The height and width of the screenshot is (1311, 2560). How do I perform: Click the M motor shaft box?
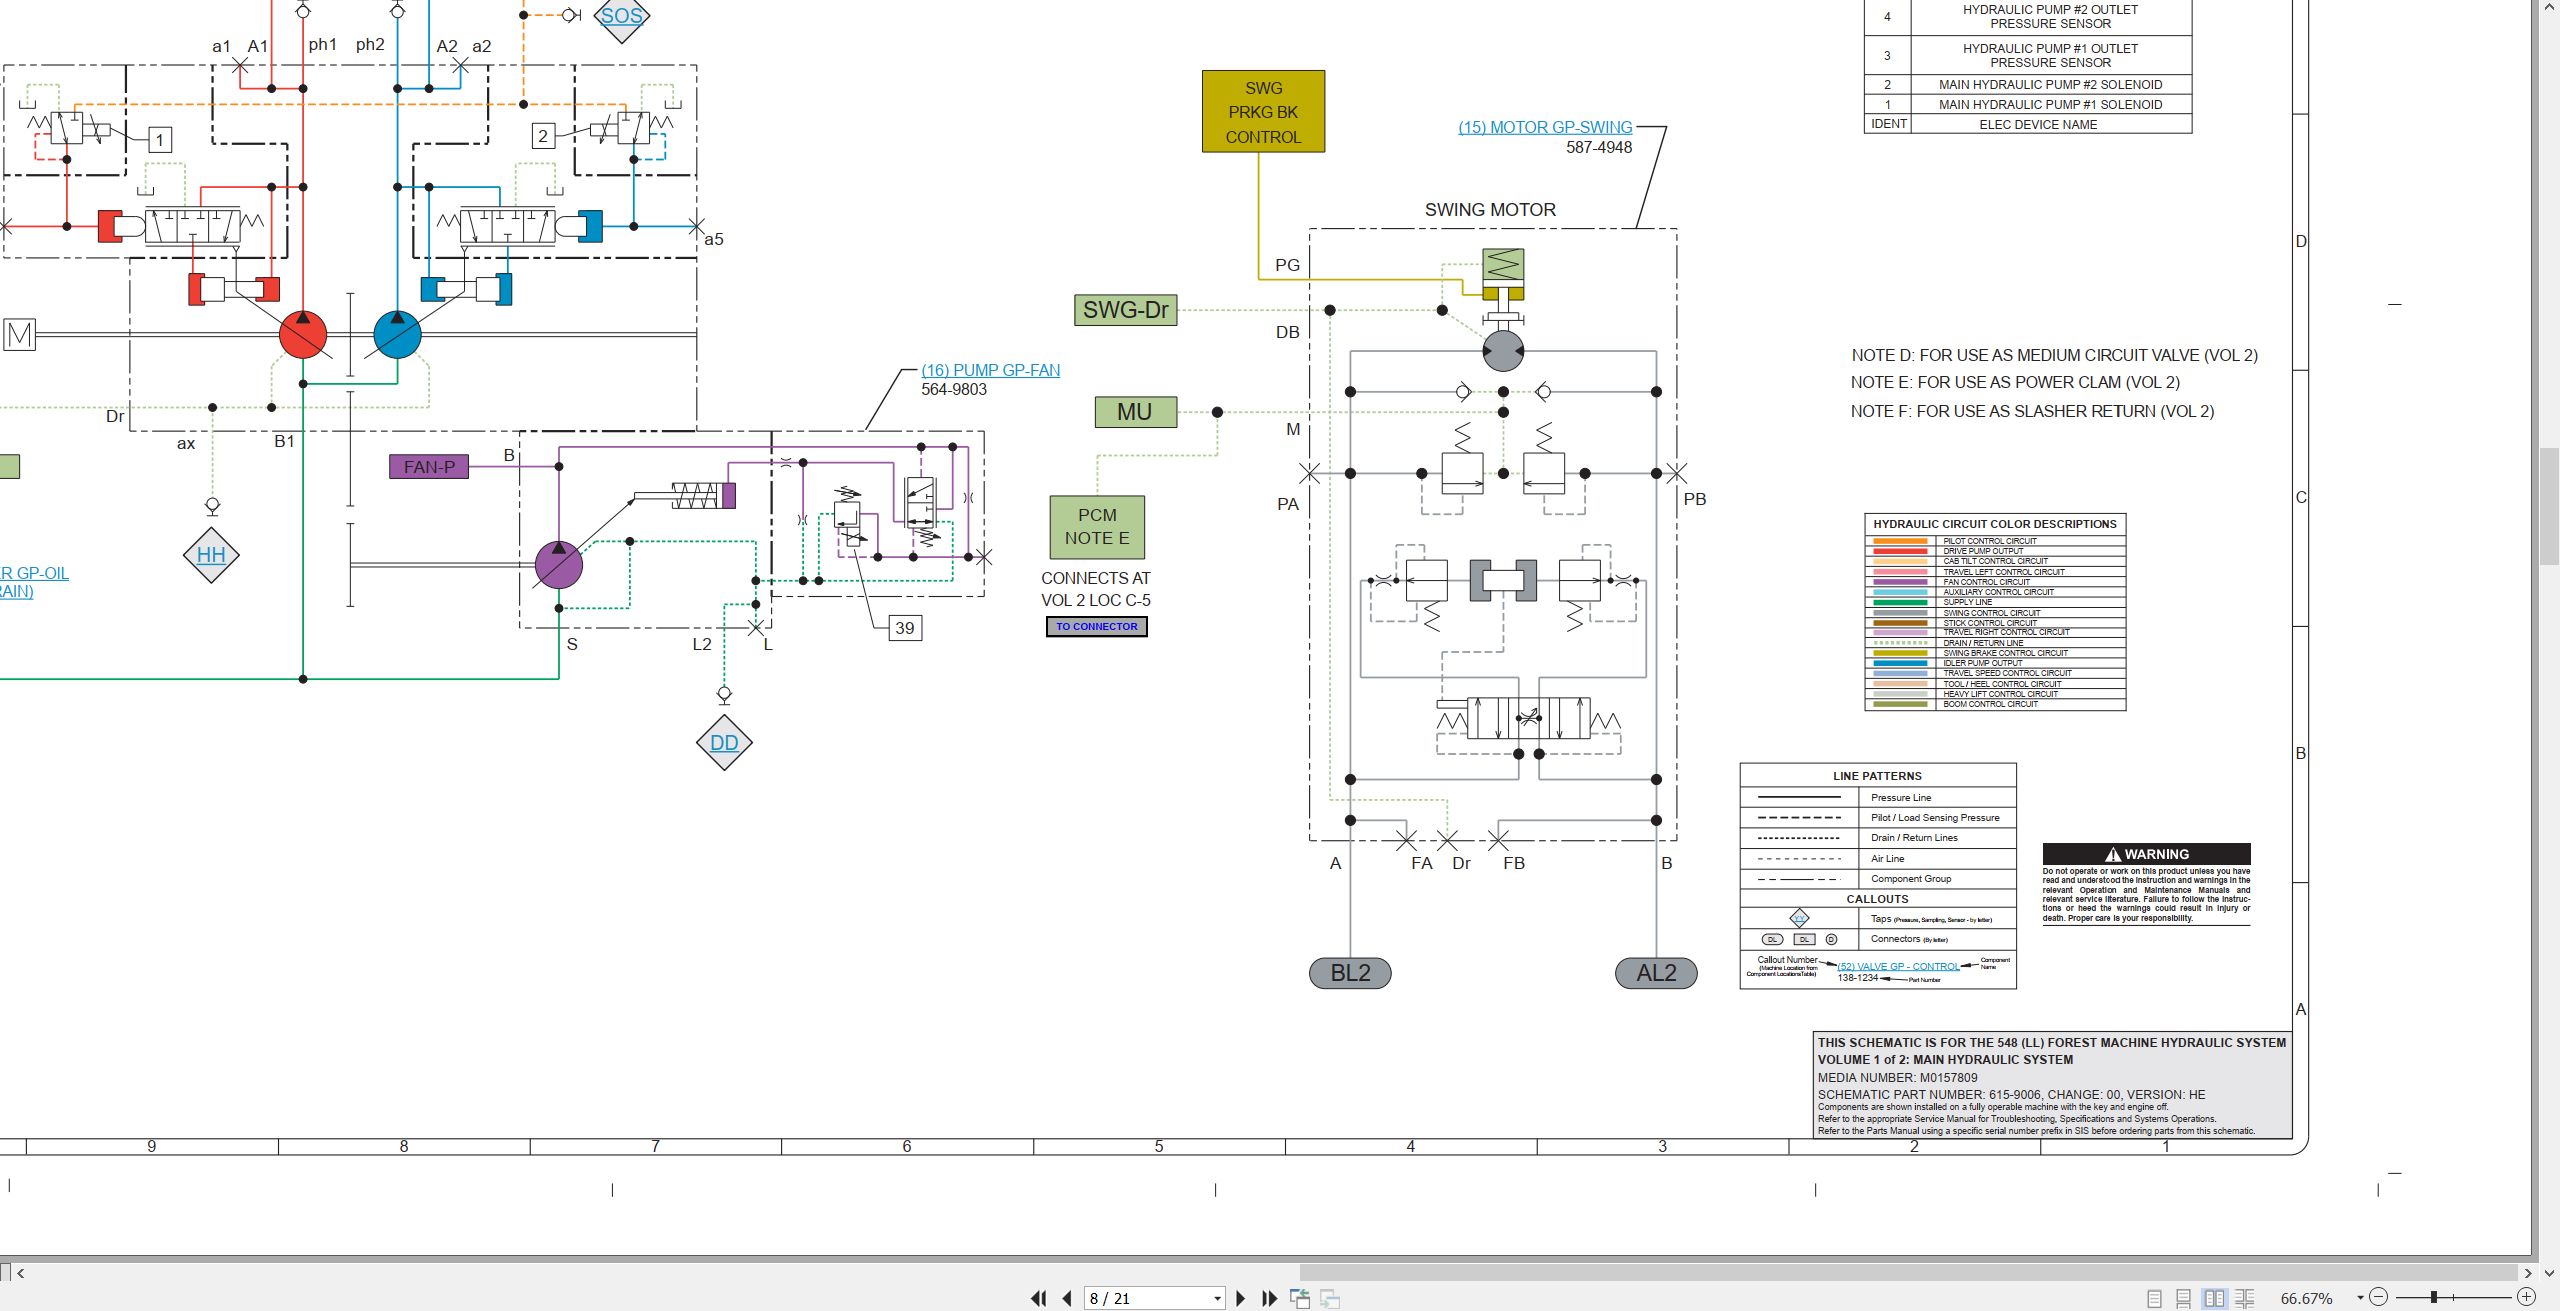click(20, 334)
